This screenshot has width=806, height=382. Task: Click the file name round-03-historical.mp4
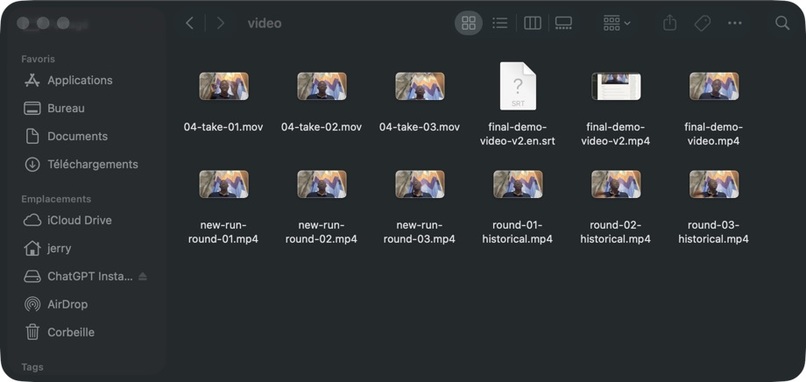[713, 232]
